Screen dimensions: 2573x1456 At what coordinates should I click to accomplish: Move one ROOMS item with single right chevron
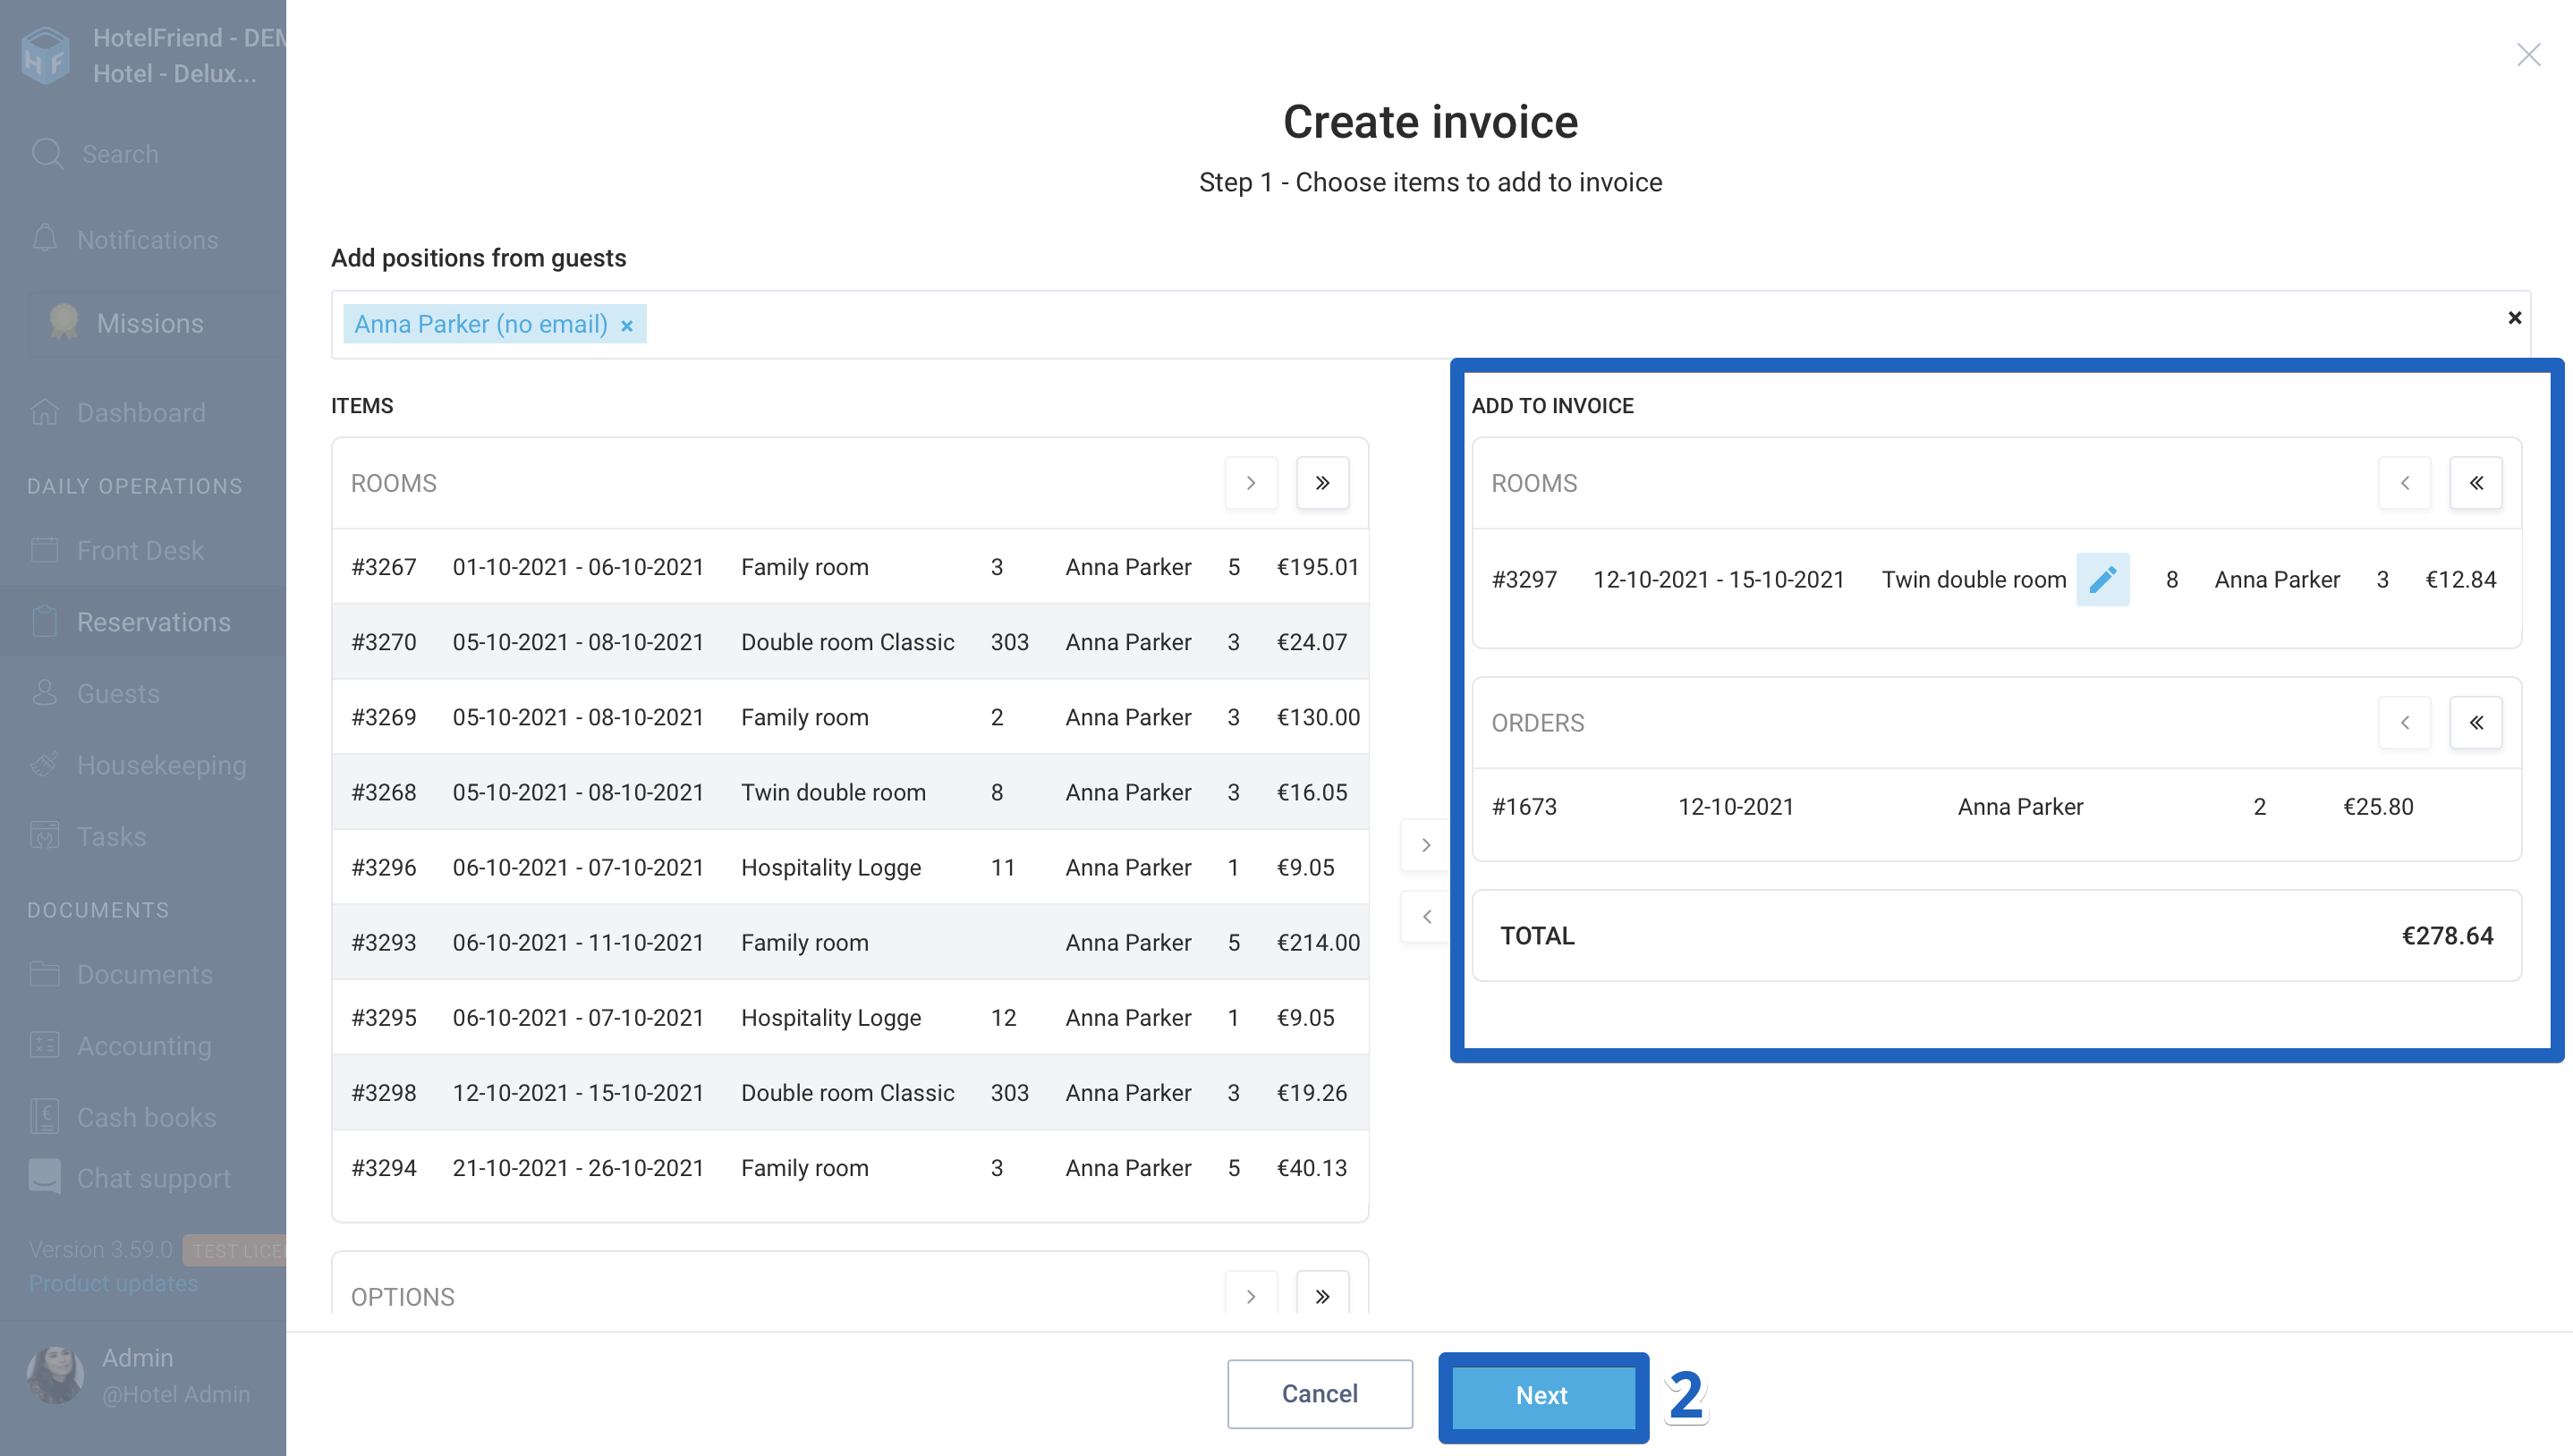[1251, 483]
